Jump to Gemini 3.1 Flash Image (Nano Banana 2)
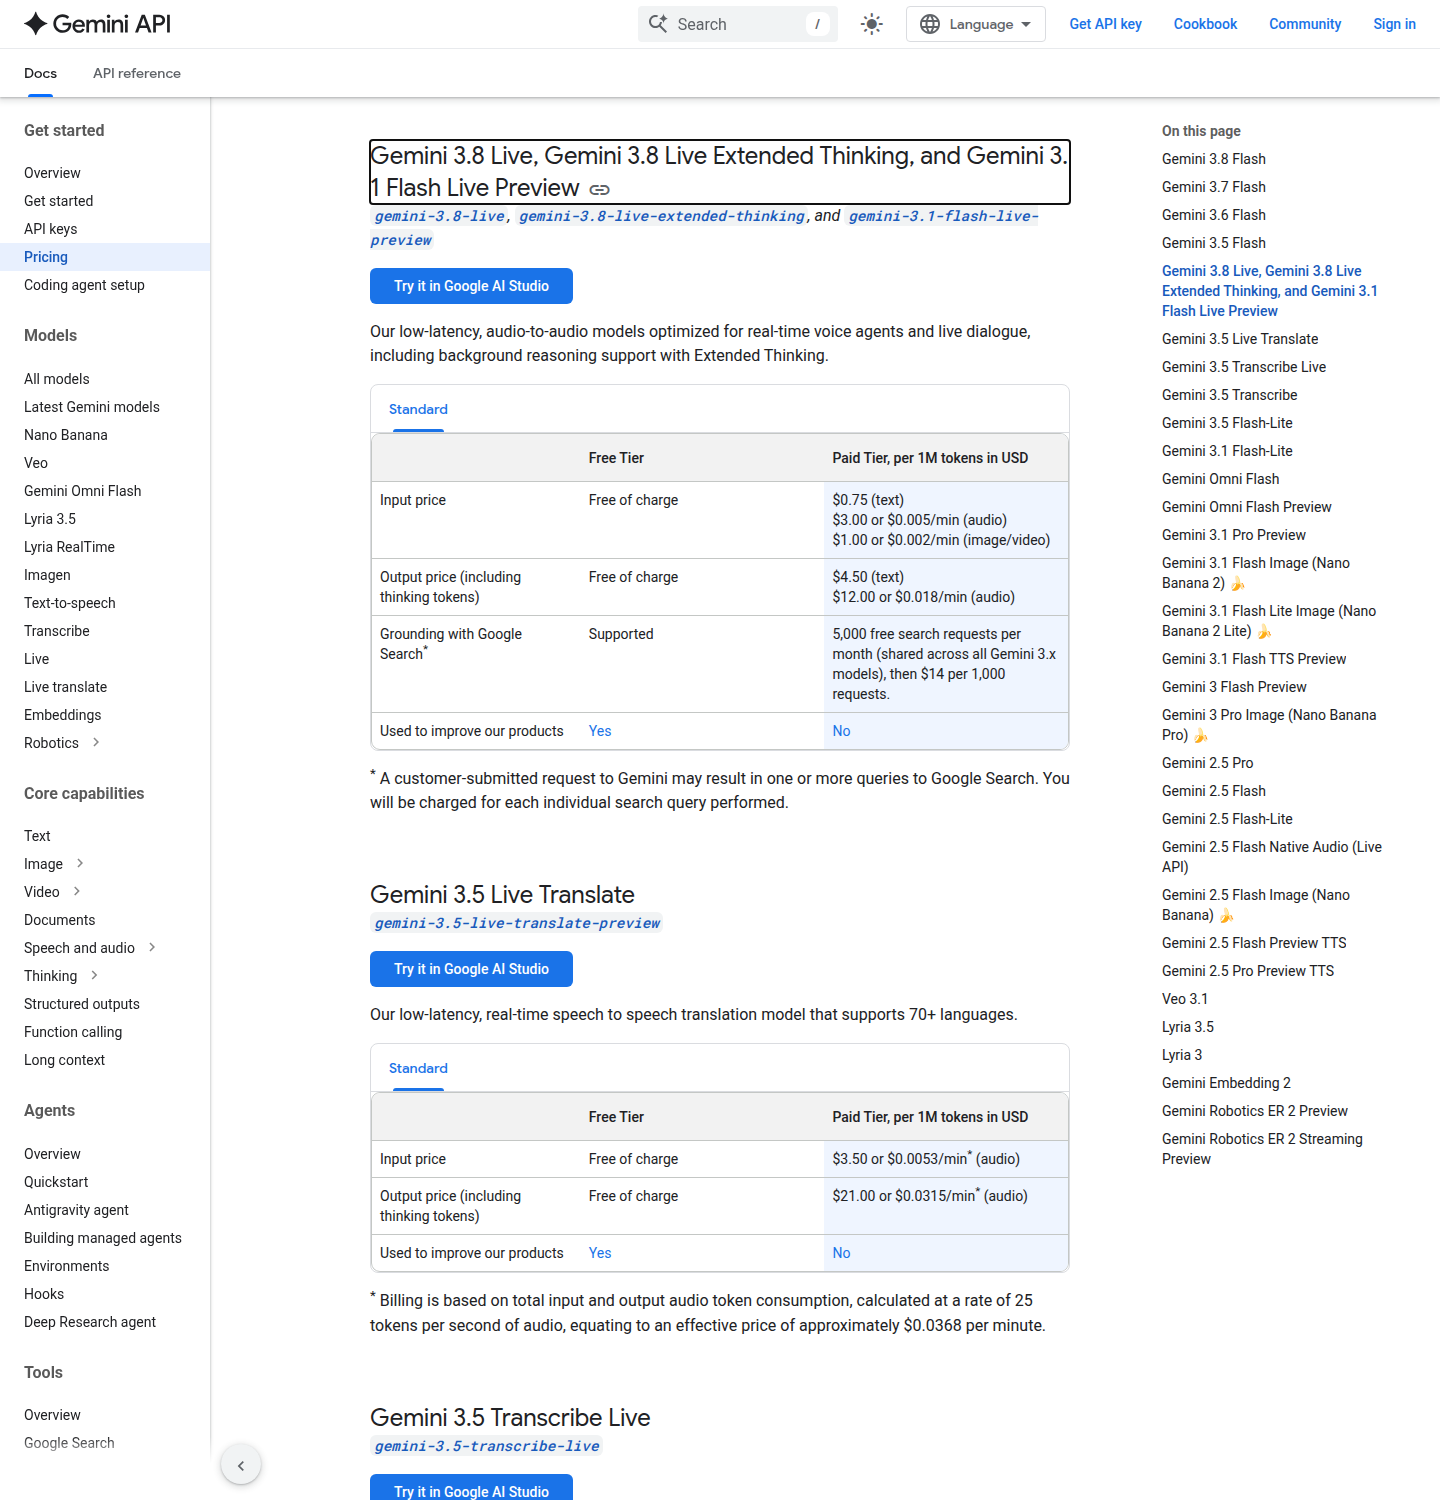 [x=1256, y=573]
